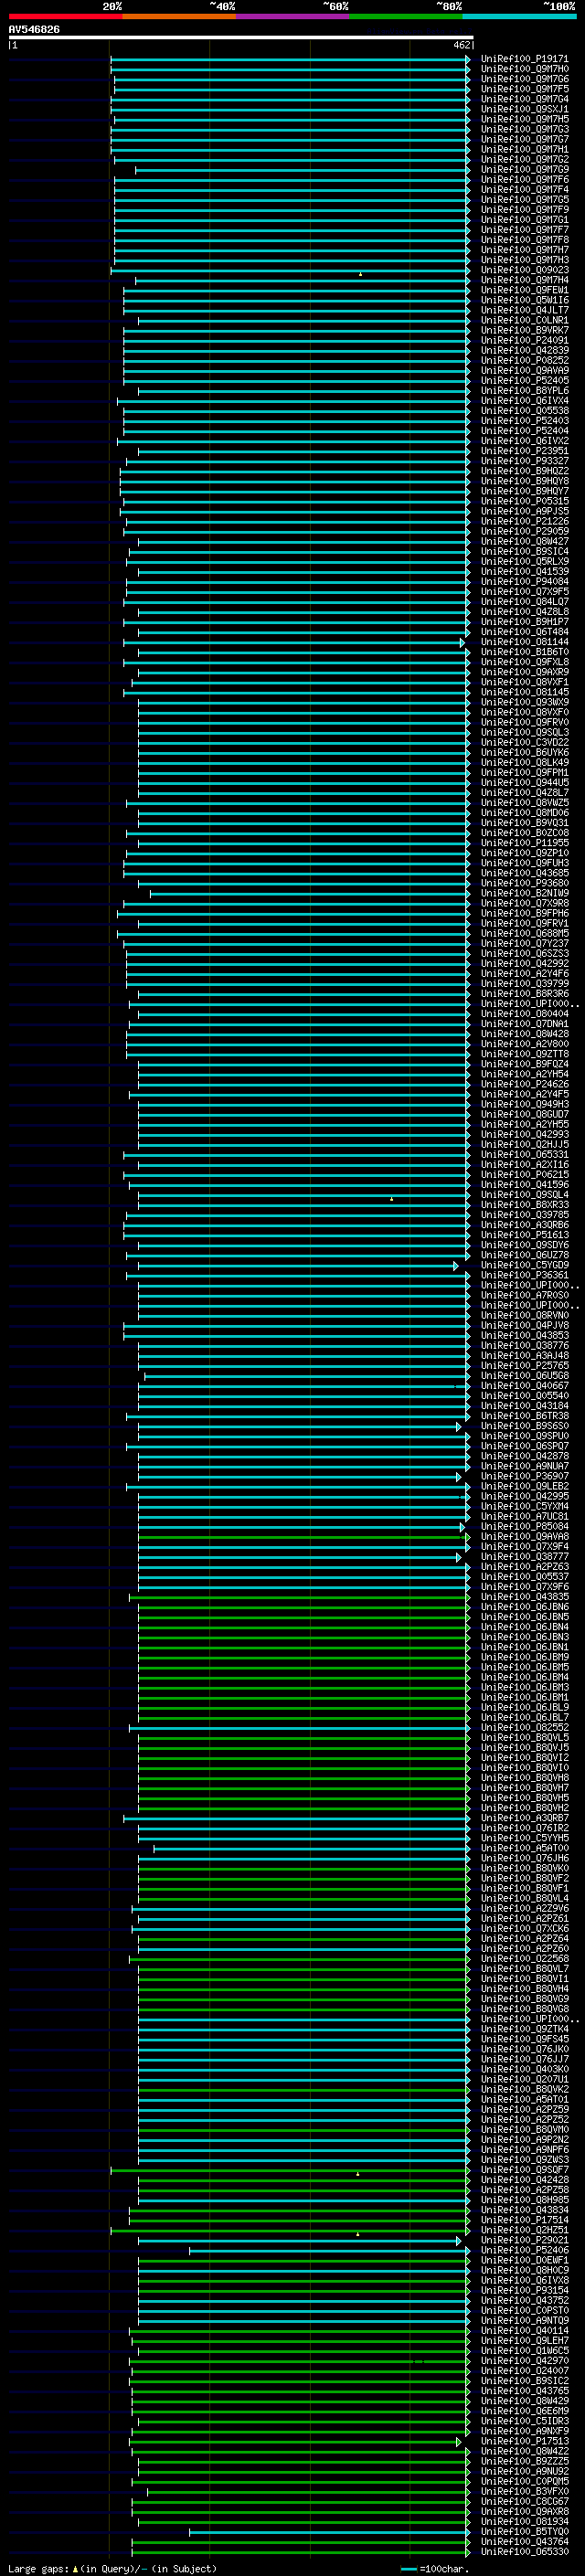Select label UniRef100_Q4PJV8
Image resolution: width=585 pixels, height=2576 pixels.
(524, 1325)
